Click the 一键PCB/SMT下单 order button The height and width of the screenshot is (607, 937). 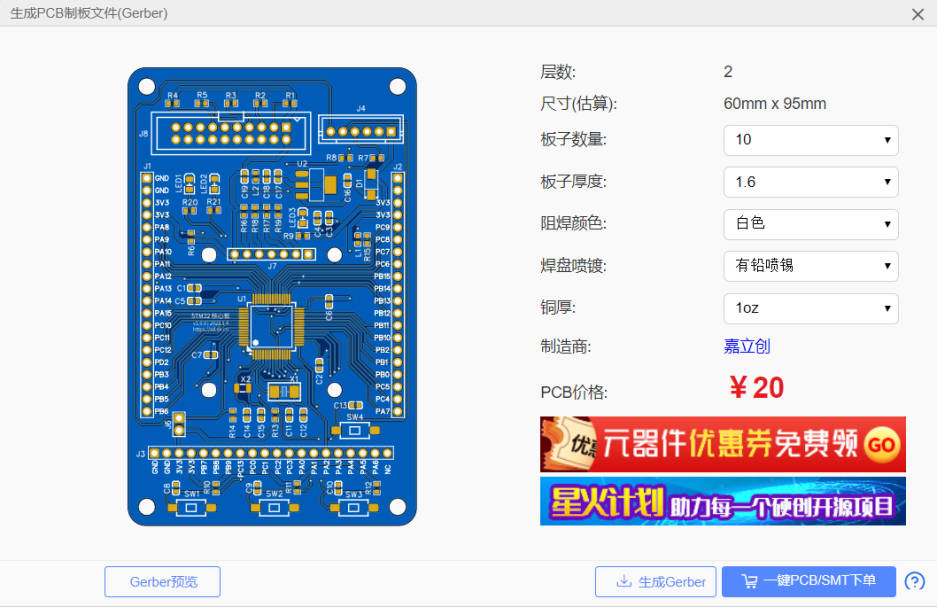809,581
